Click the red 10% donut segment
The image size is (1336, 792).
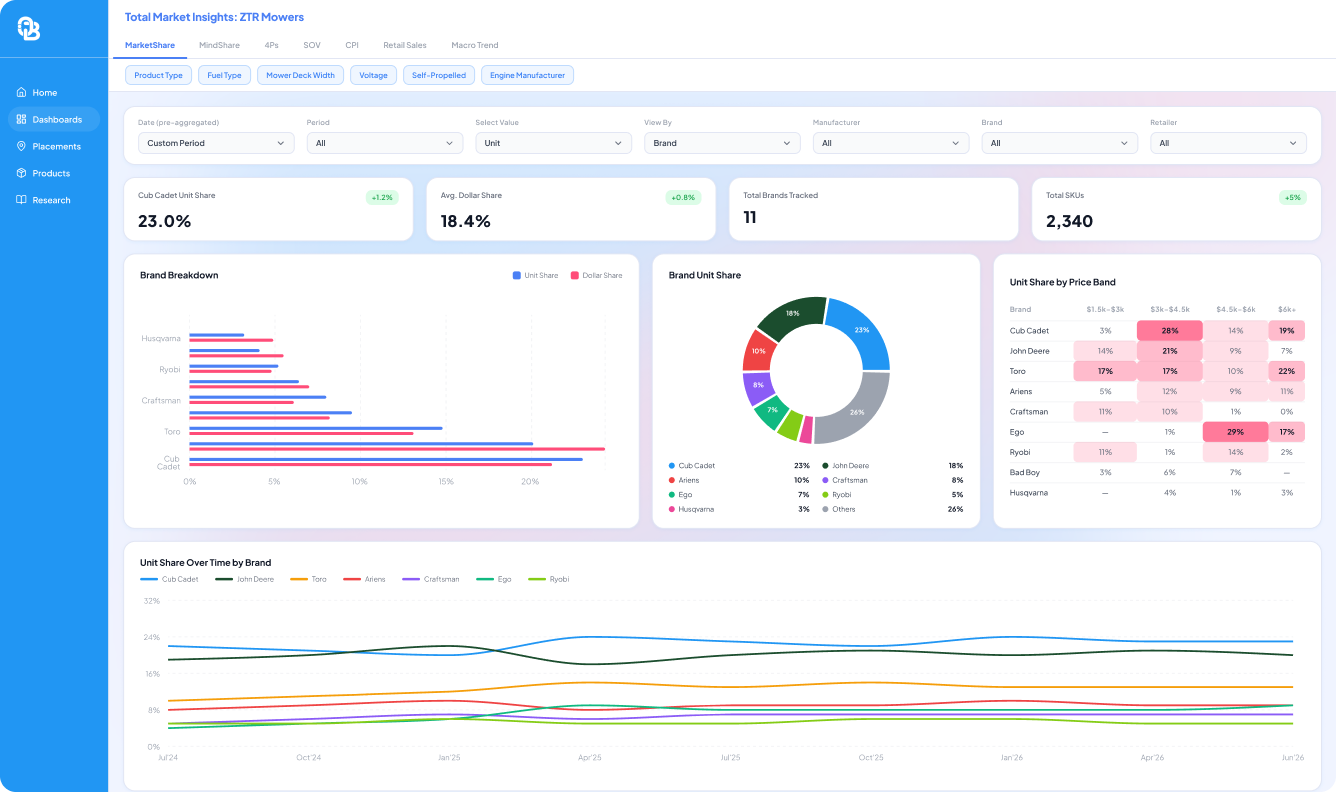(757, 351)
